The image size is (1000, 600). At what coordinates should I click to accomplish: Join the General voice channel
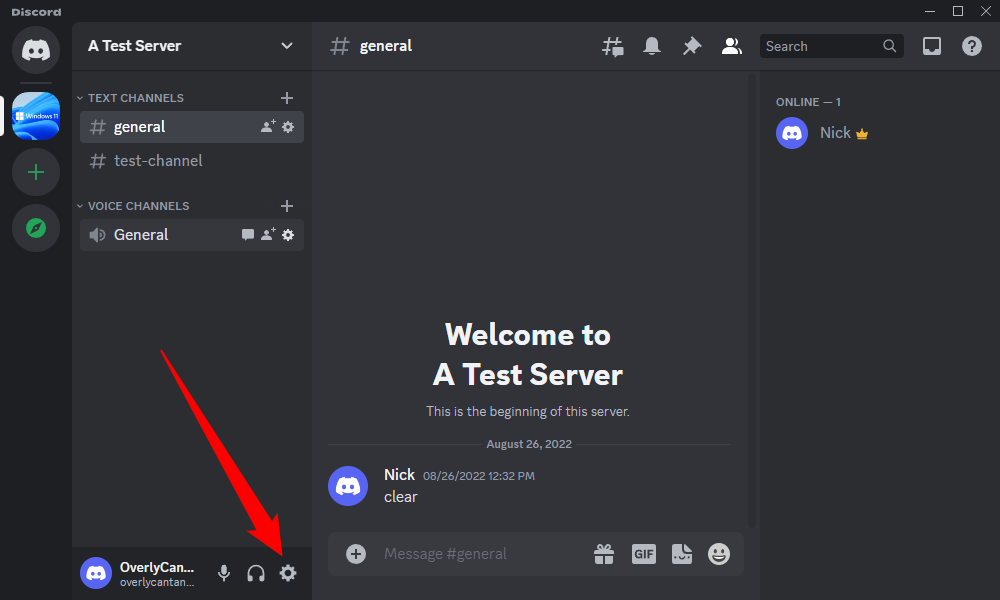tap(141, 235)
